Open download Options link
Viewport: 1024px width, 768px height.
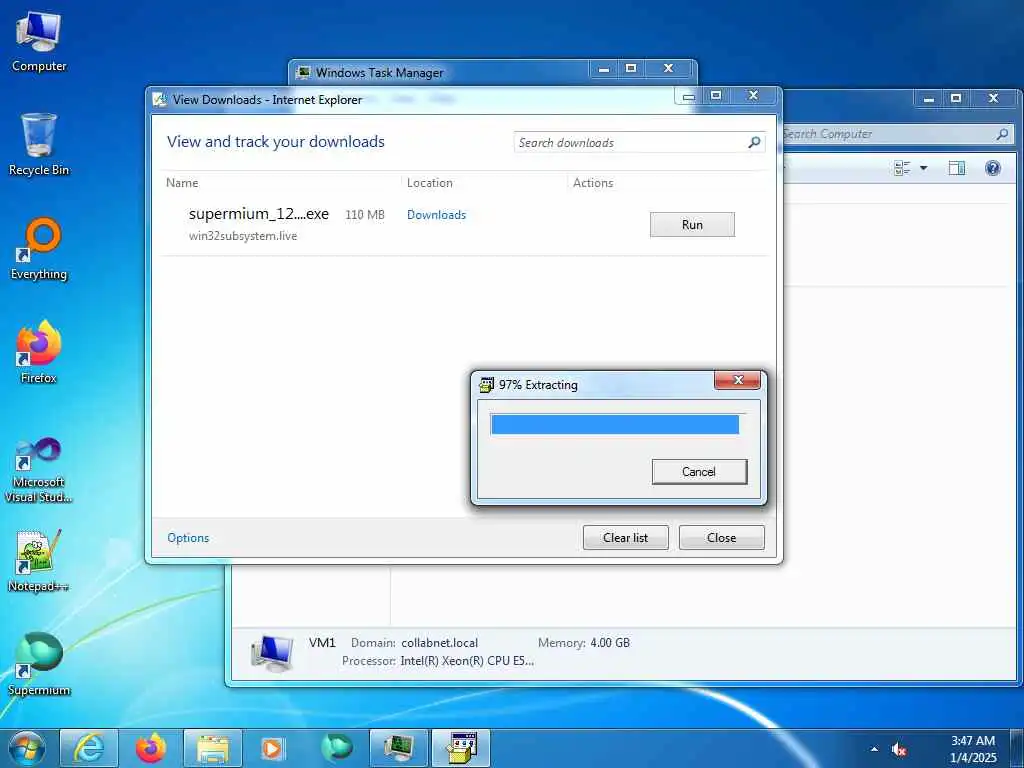[188, 537]
